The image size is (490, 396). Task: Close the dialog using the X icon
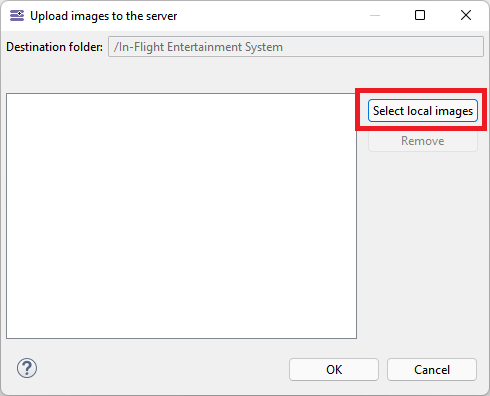coord(466,15)
